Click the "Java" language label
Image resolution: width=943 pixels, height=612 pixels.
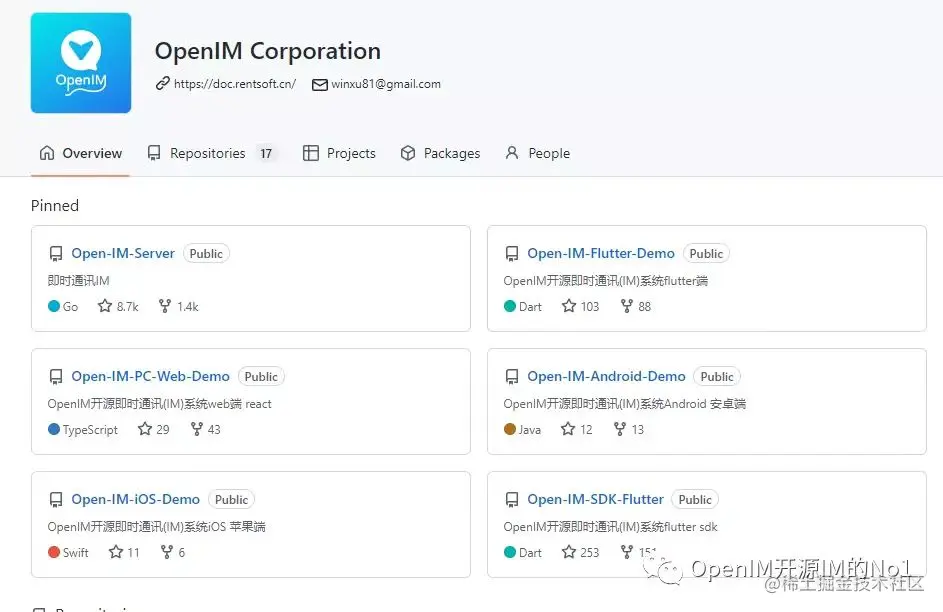click(x=530, y=429)
